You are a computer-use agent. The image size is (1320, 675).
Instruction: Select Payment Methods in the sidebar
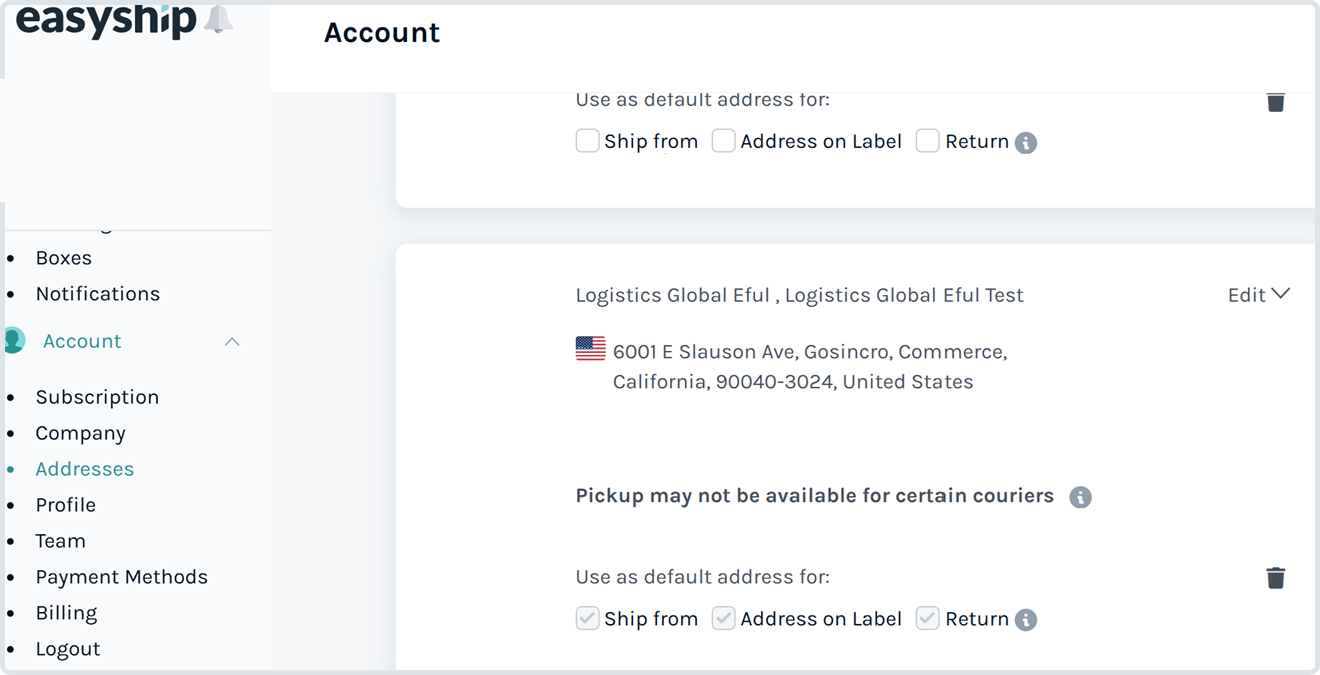[x=121, y=577]
